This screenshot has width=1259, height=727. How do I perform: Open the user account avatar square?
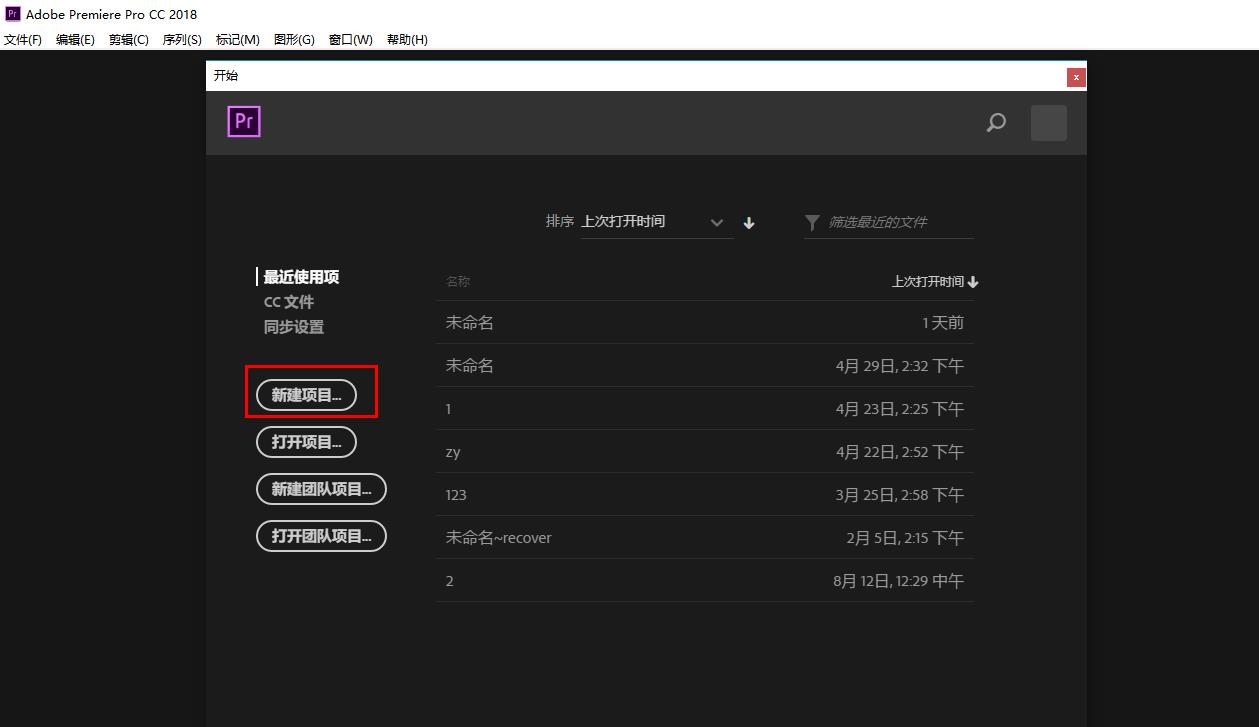(x=1048, y=123)
